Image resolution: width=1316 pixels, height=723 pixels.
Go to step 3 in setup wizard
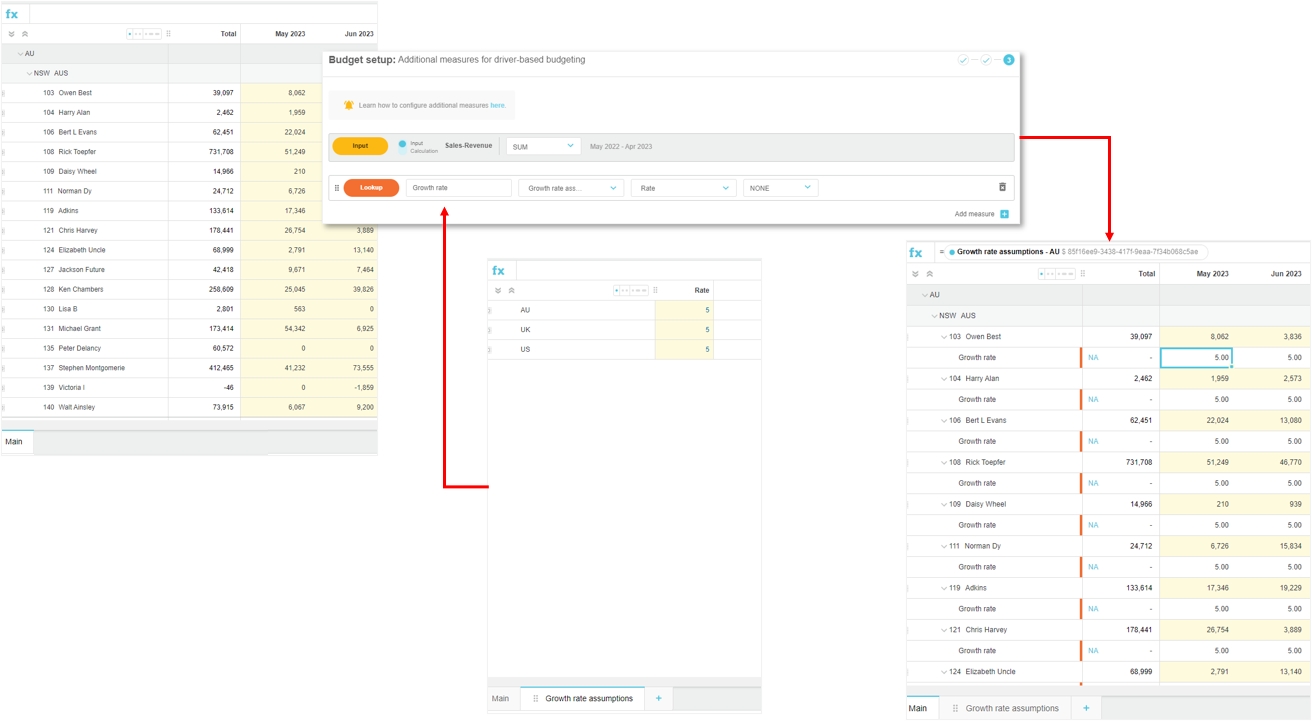click(x=1008, y=61)
